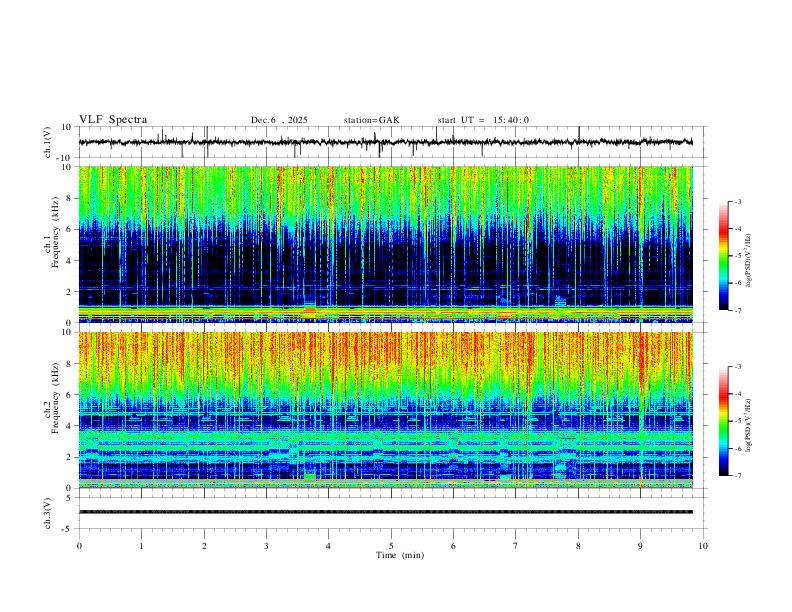Viewport: 792px width, 612px height.
Task: Click the "-7" tick on ch.2 color bar
Action: tap(737, 476)
